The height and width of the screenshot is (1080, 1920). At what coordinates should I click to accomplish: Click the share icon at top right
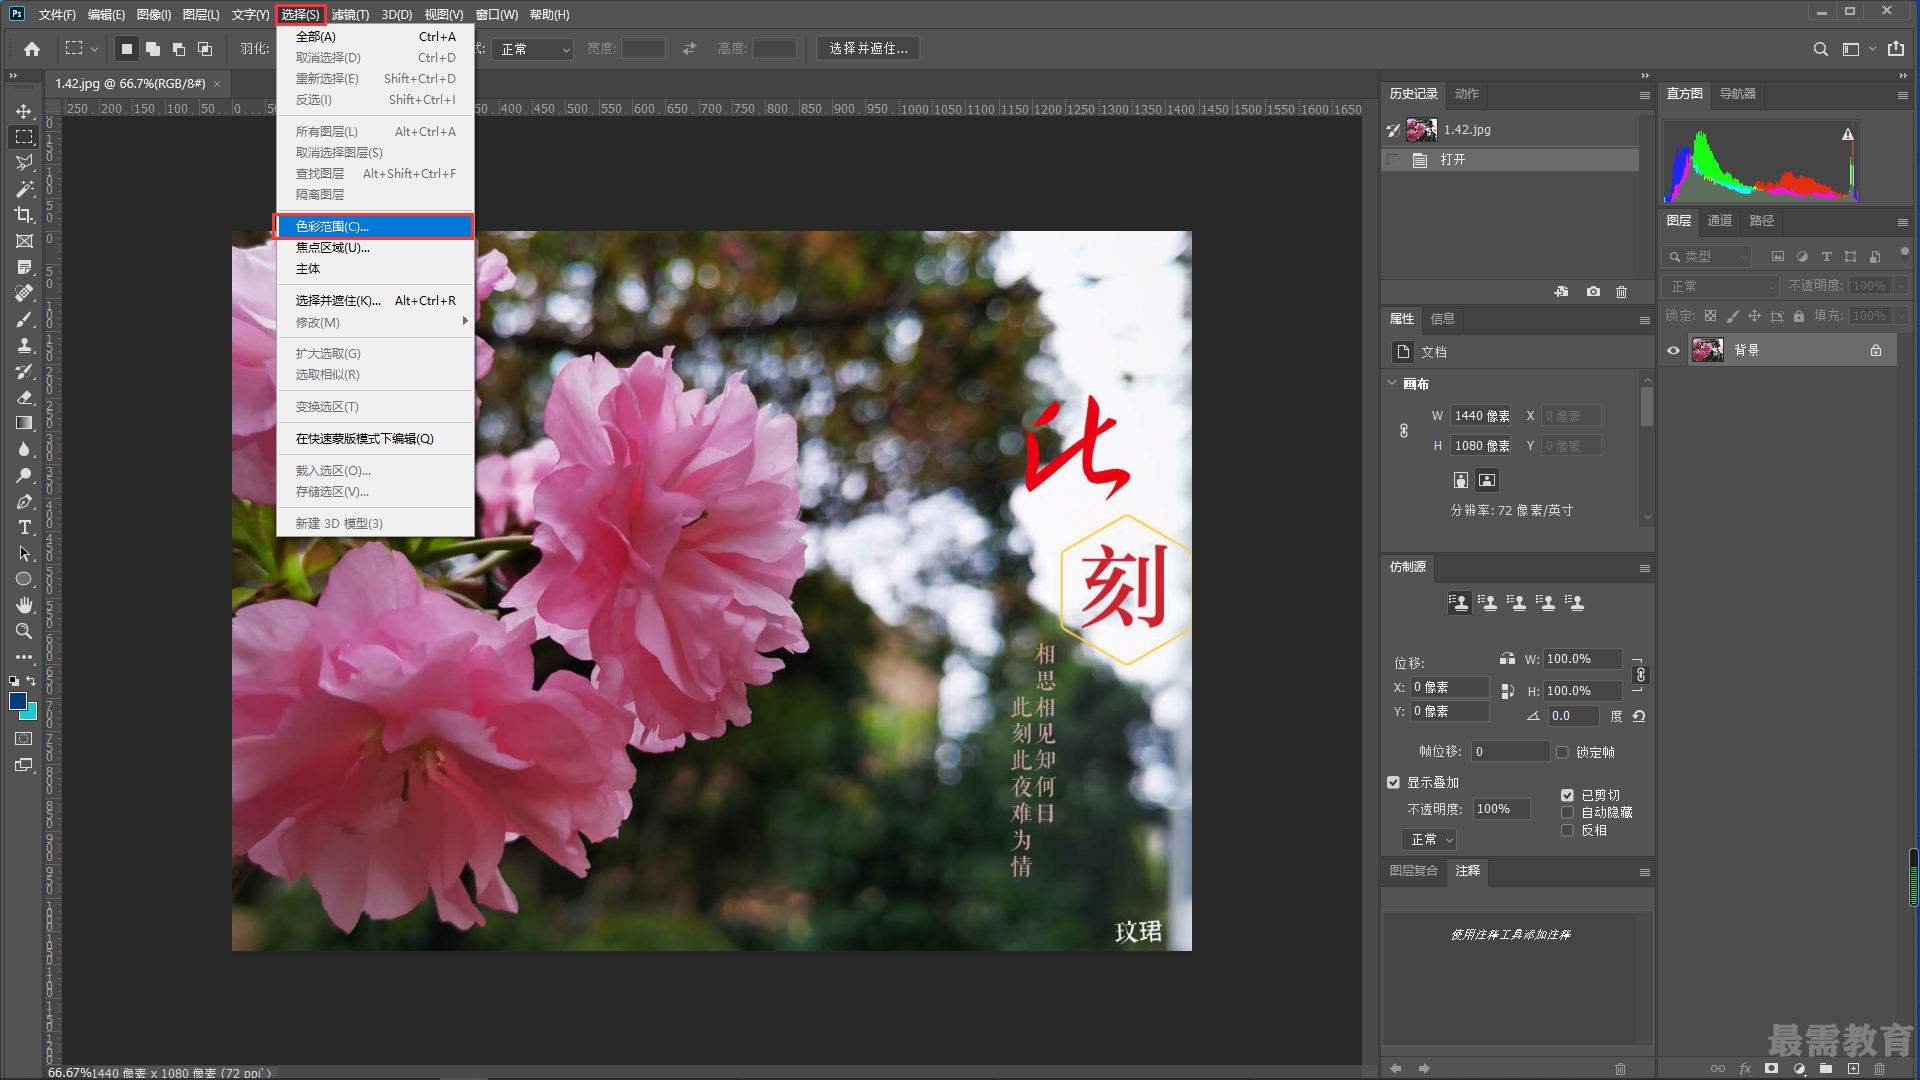tap(1896, 49)
